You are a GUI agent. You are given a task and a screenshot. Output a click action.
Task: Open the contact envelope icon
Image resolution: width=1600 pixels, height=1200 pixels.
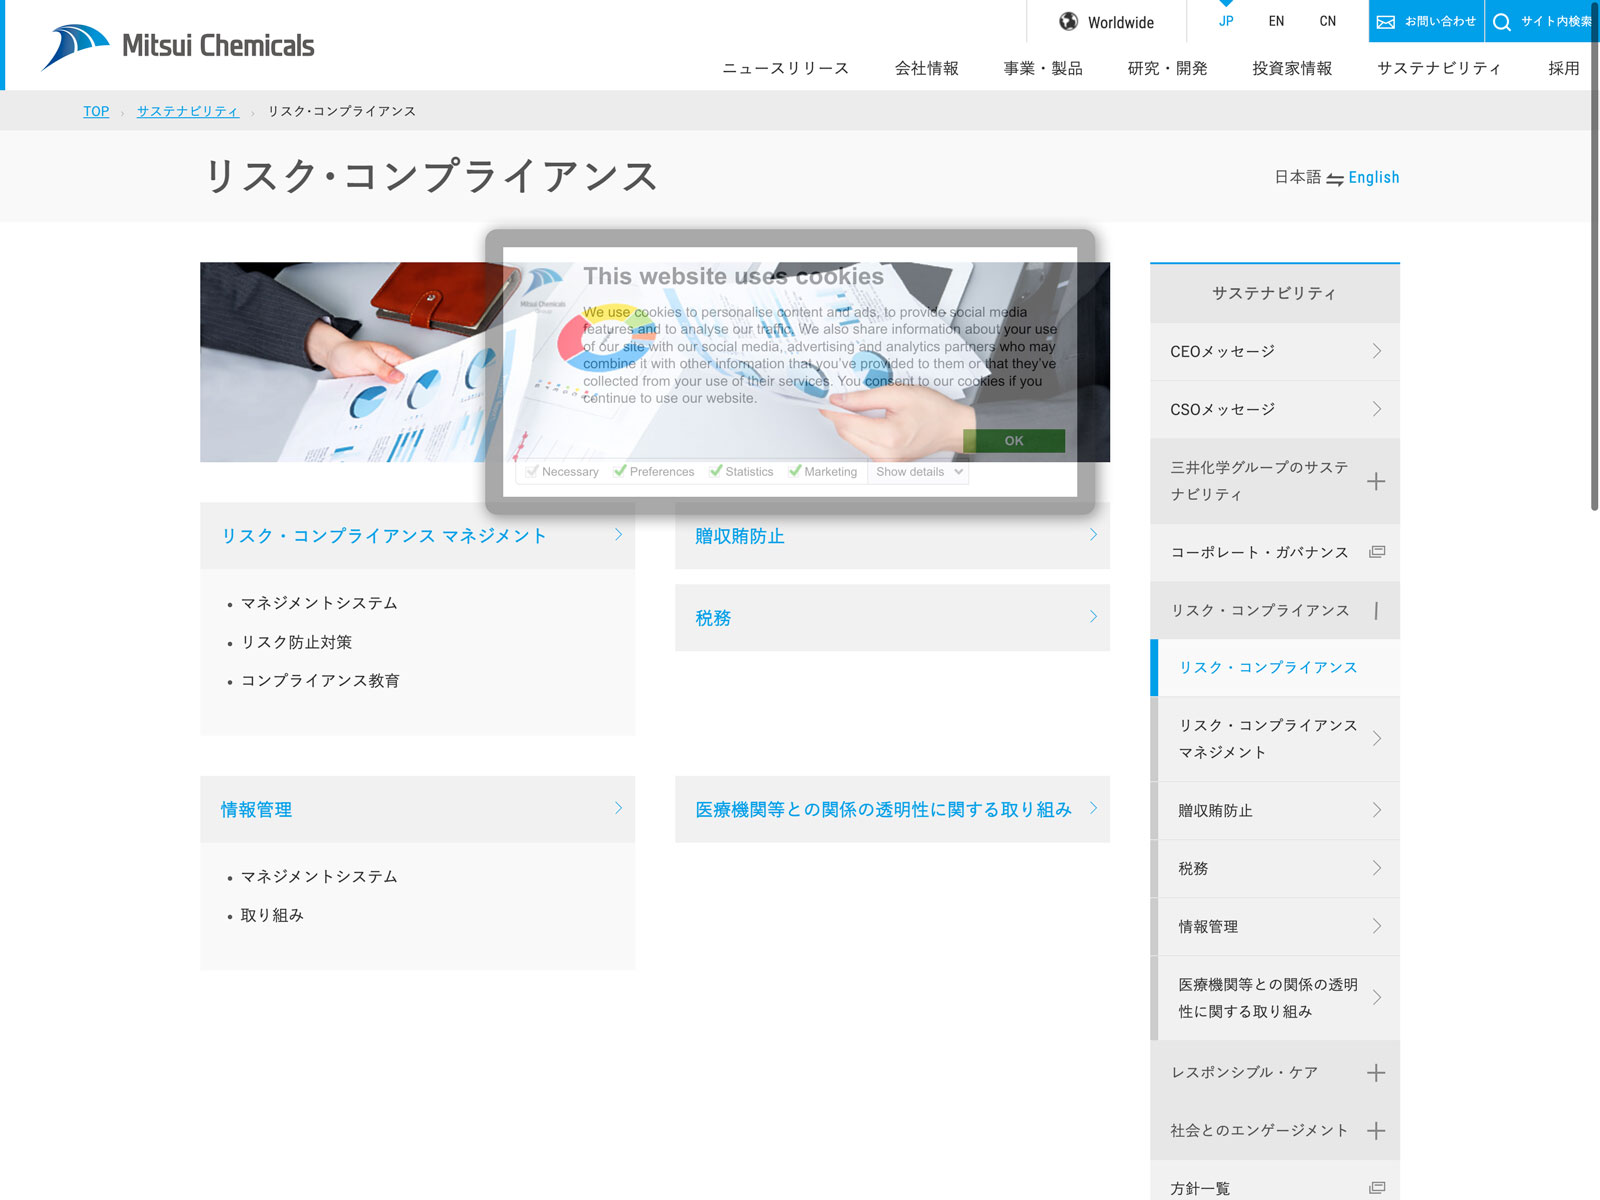[x=1386, y=22]
